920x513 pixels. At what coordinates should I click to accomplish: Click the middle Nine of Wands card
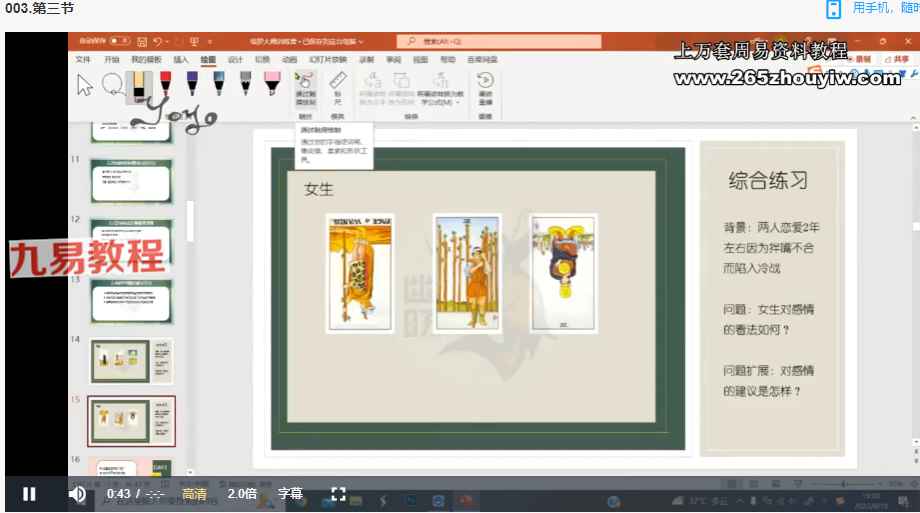[x=467, y=274]
